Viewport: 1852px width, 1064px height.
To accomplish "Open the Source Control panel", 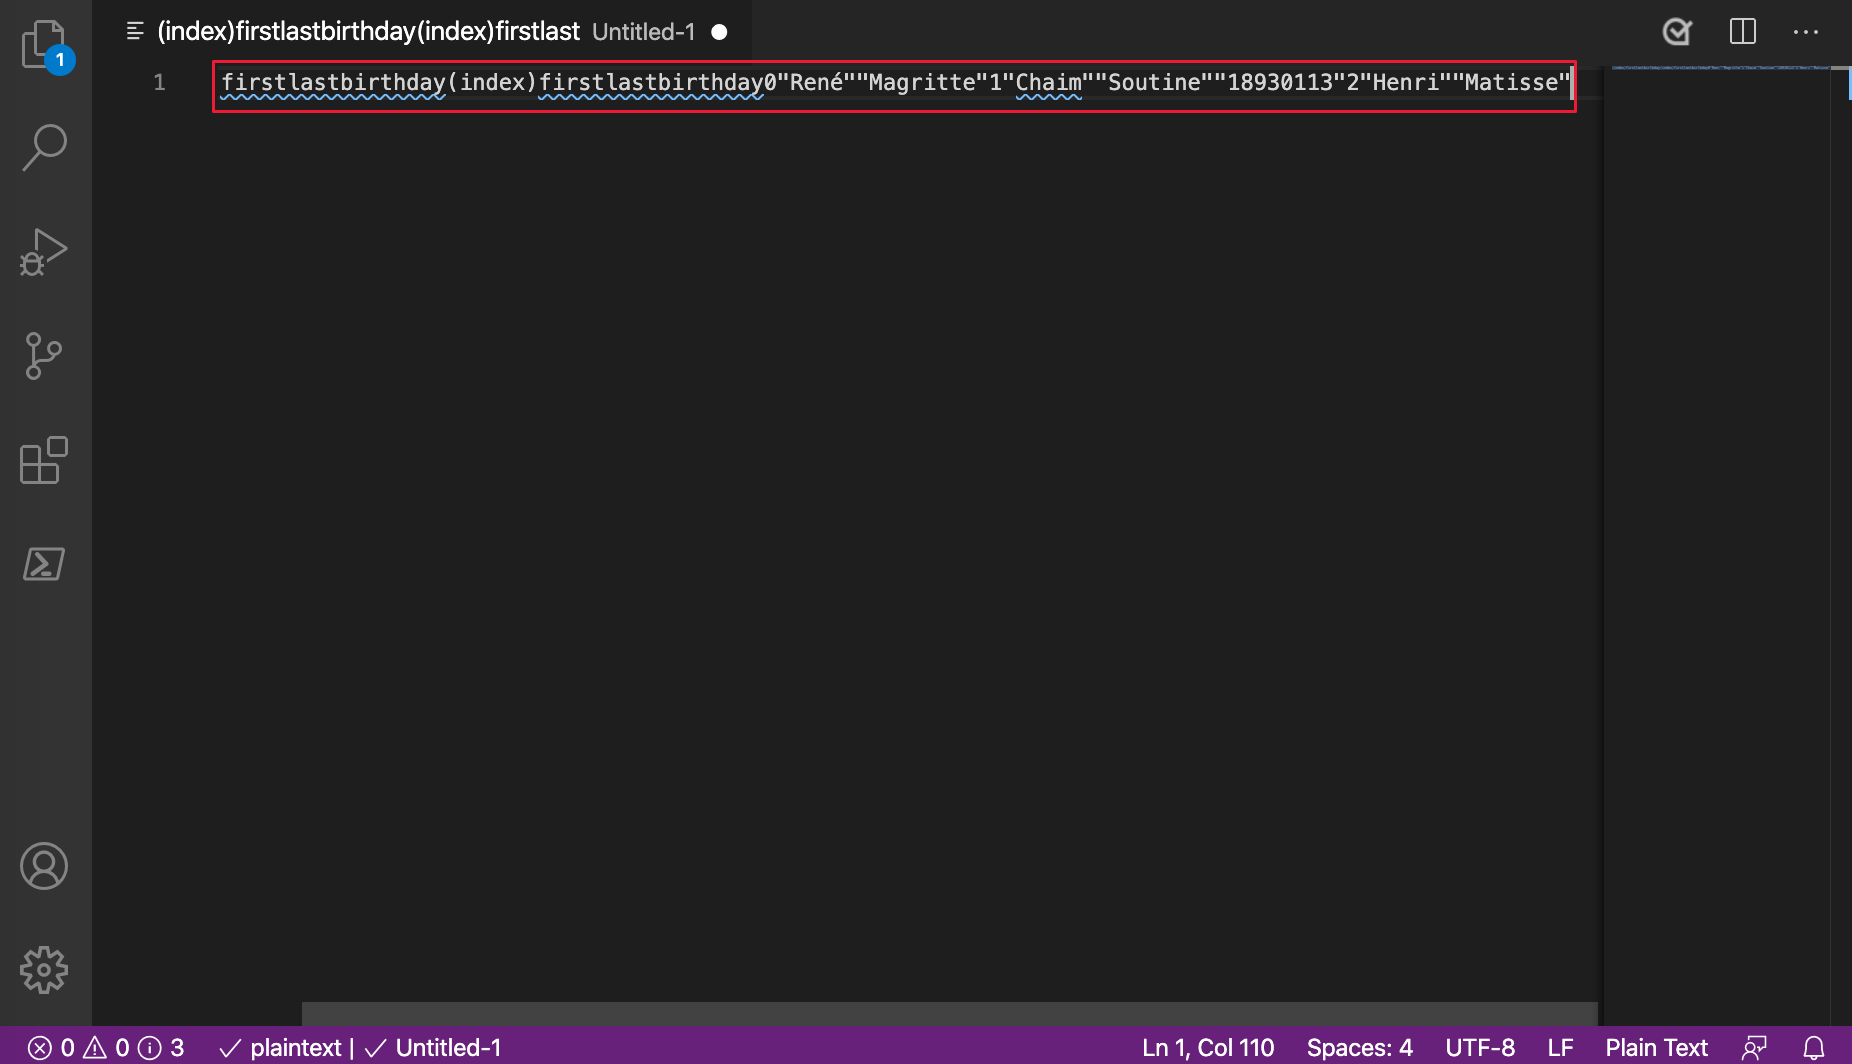I will (x=44, y=357).
